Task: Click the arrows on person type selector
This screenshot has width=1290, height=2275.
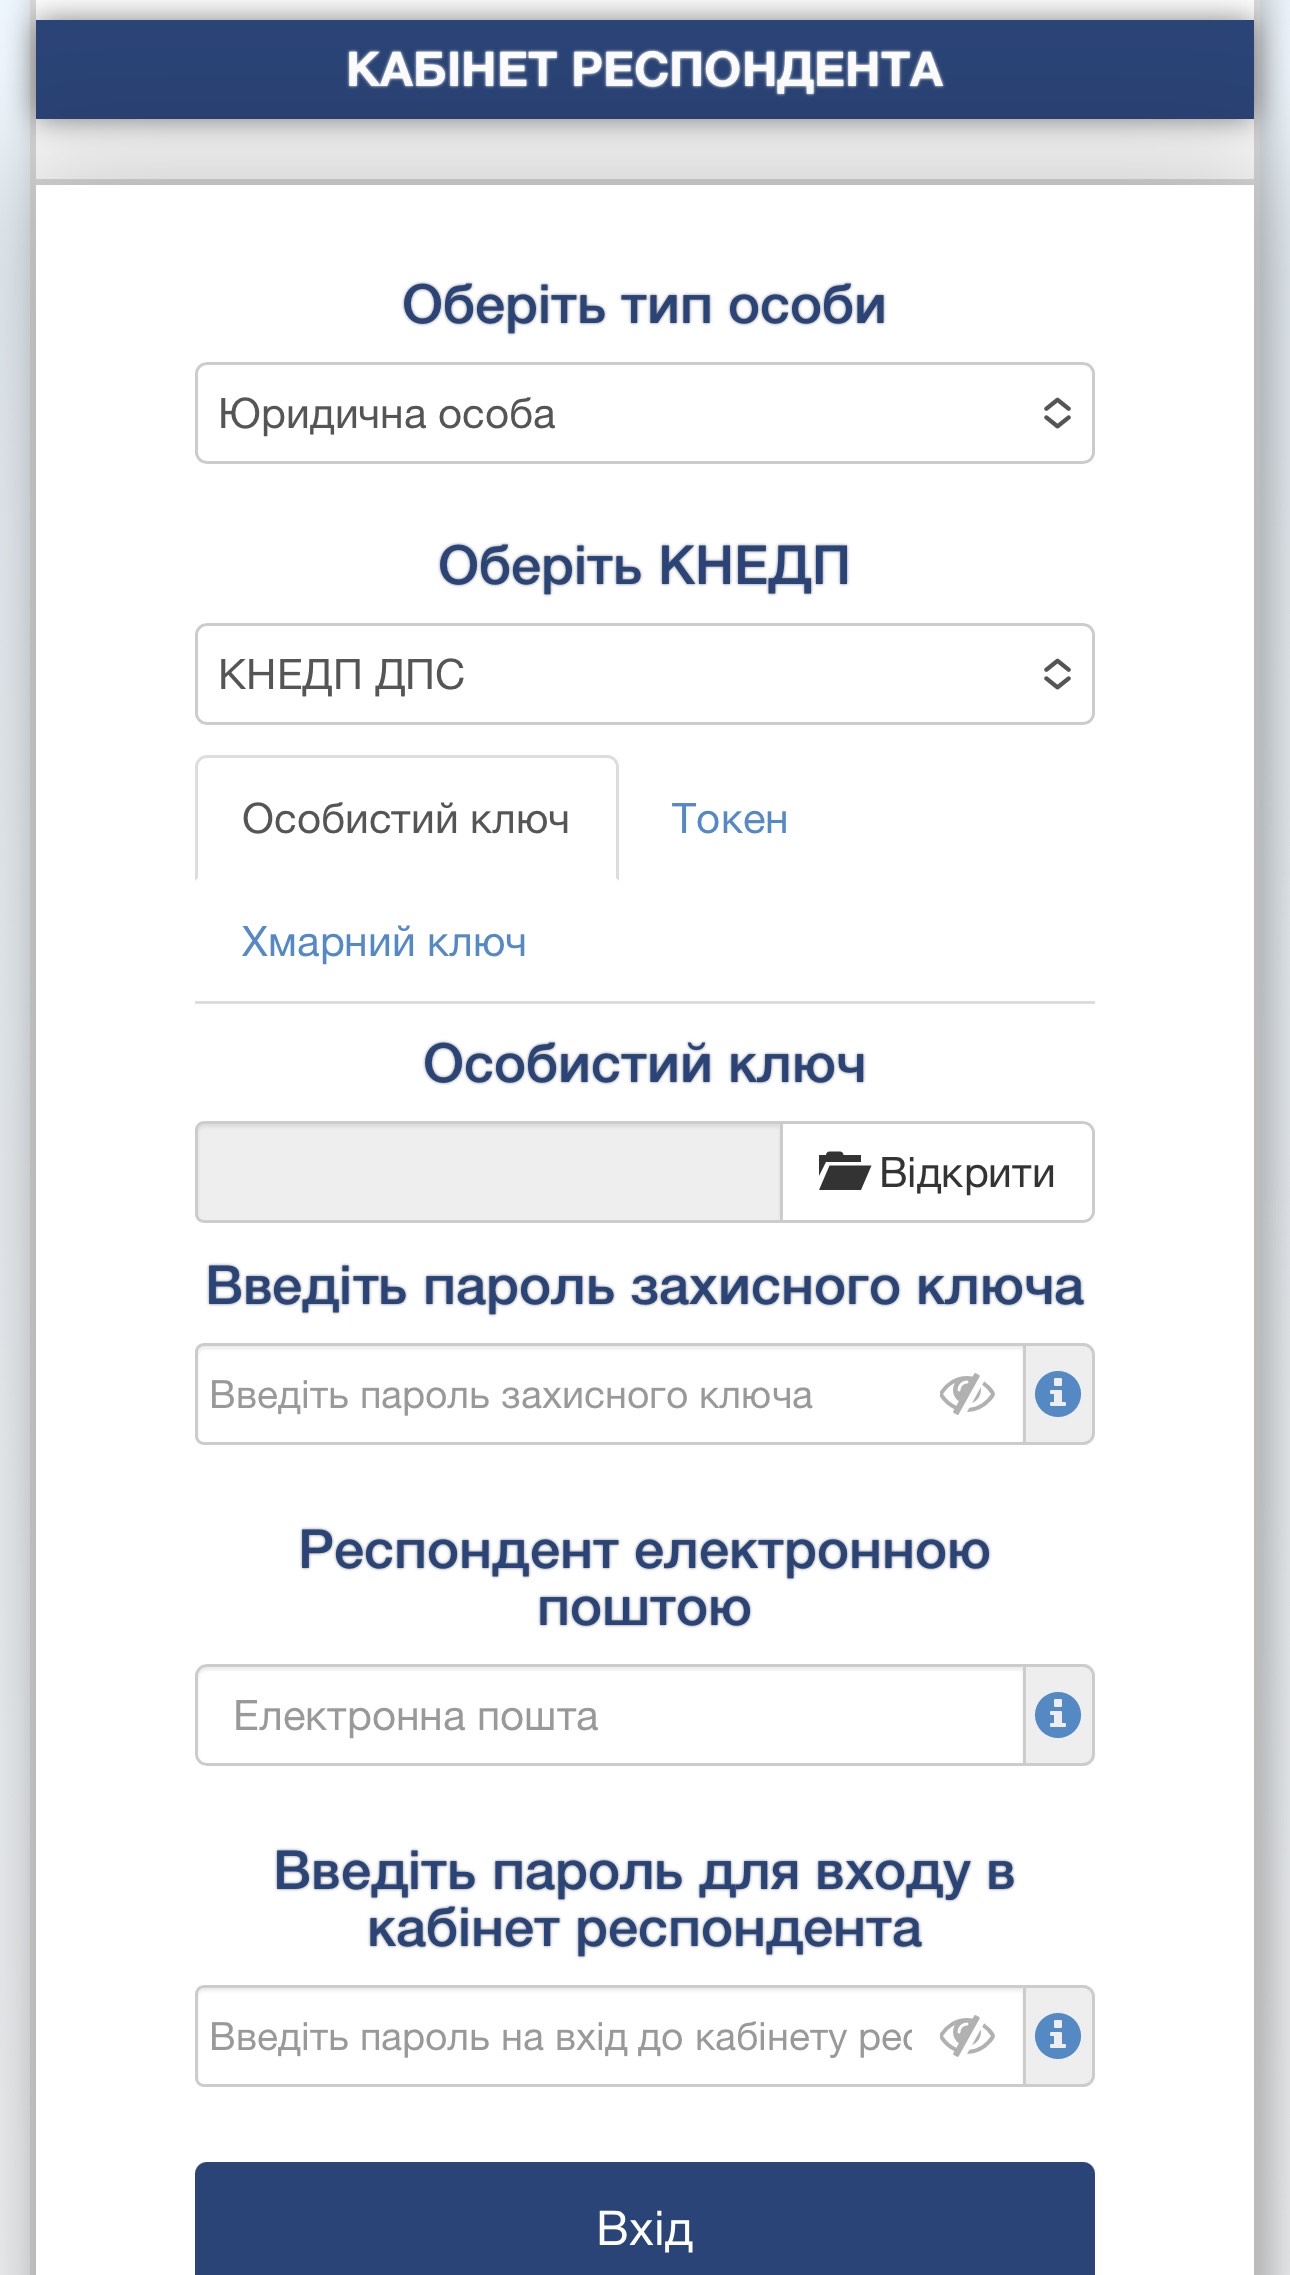Action: pos(1057,413)
